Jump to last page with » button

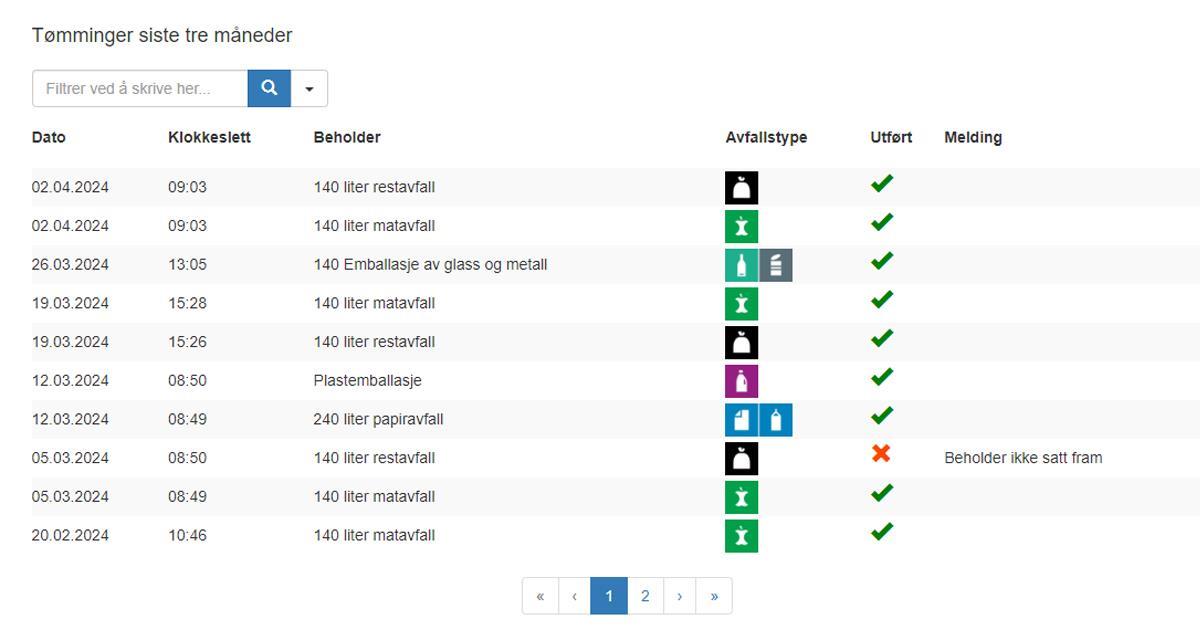coord(714,596)
